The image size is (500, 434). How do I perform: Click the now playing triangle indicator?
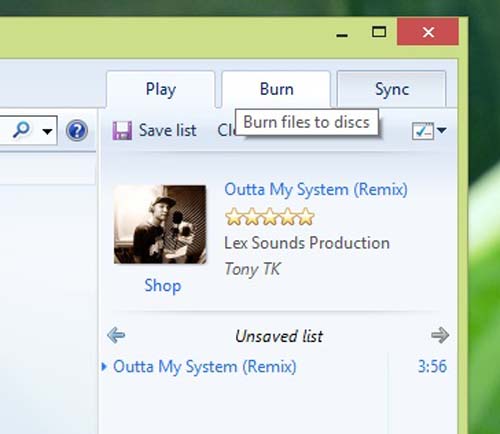[104, 367]
